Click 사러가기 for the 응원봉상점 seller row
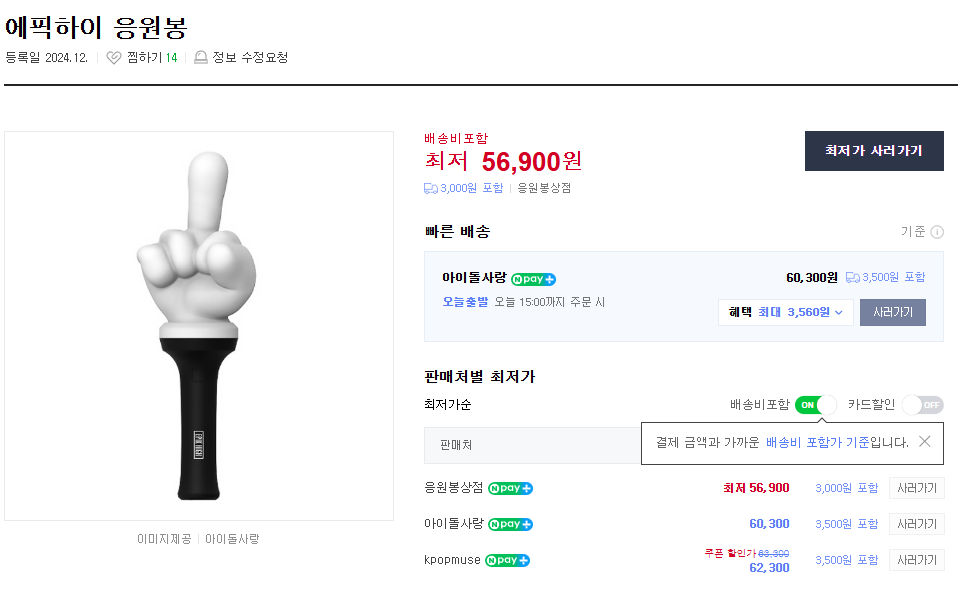 tap(916, 488)
